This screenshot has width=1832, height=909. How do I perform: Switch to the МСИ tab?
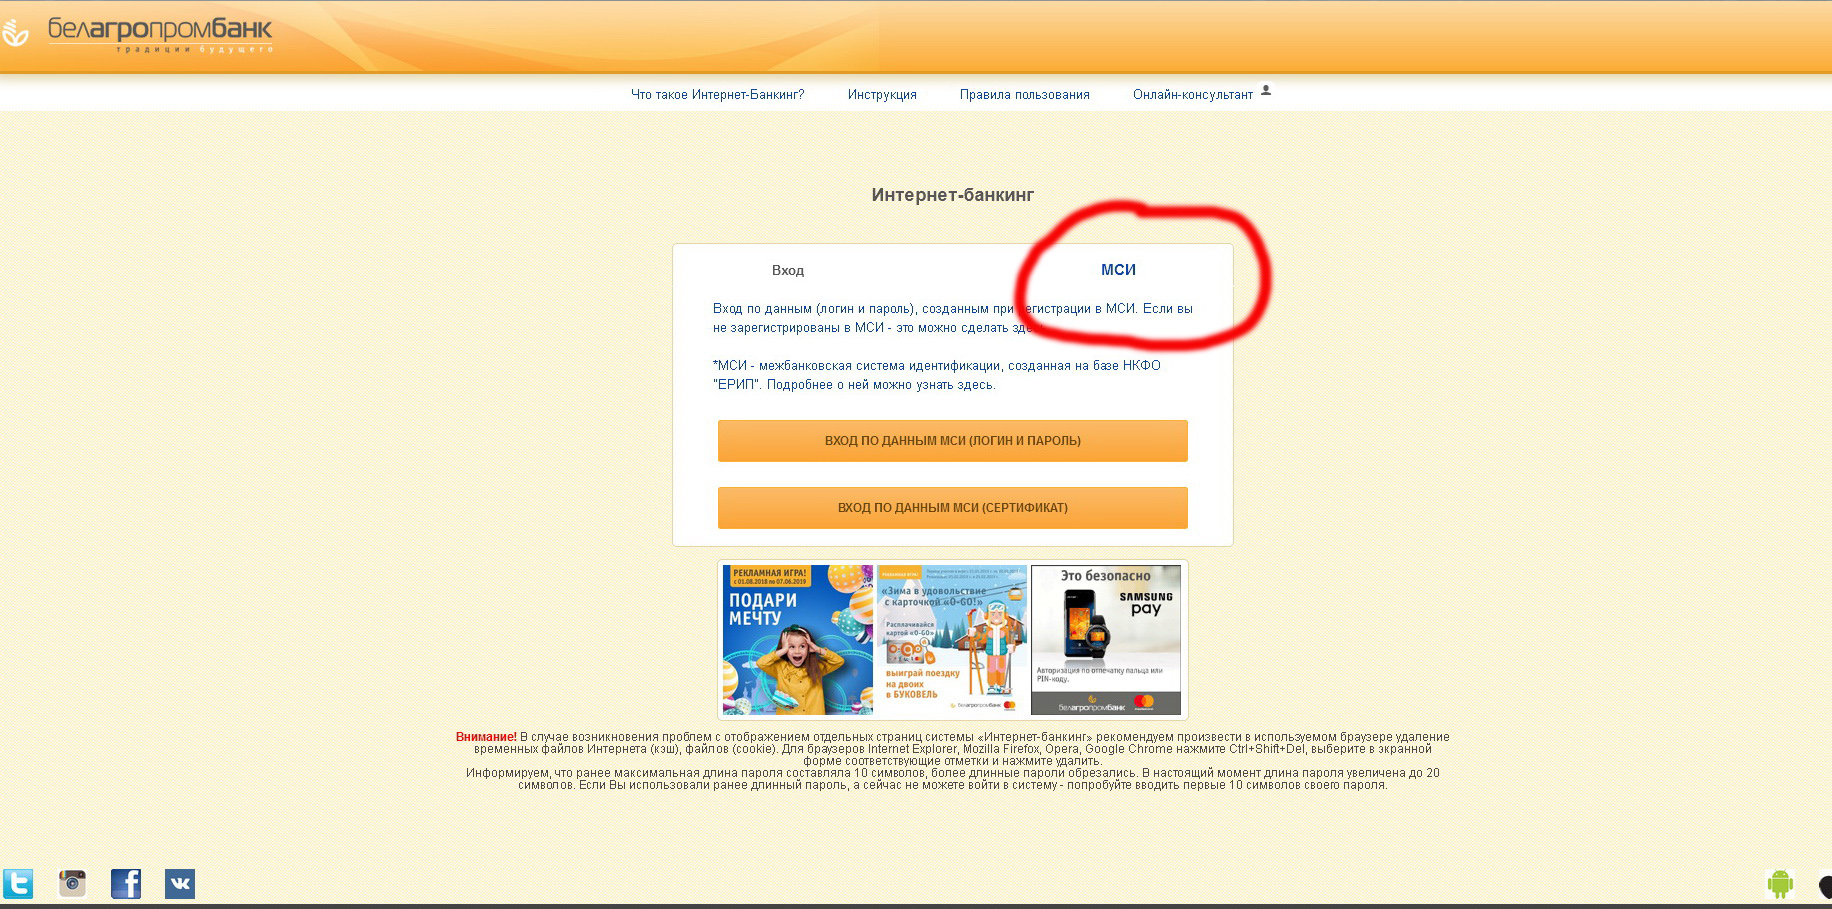[1118, 270]
